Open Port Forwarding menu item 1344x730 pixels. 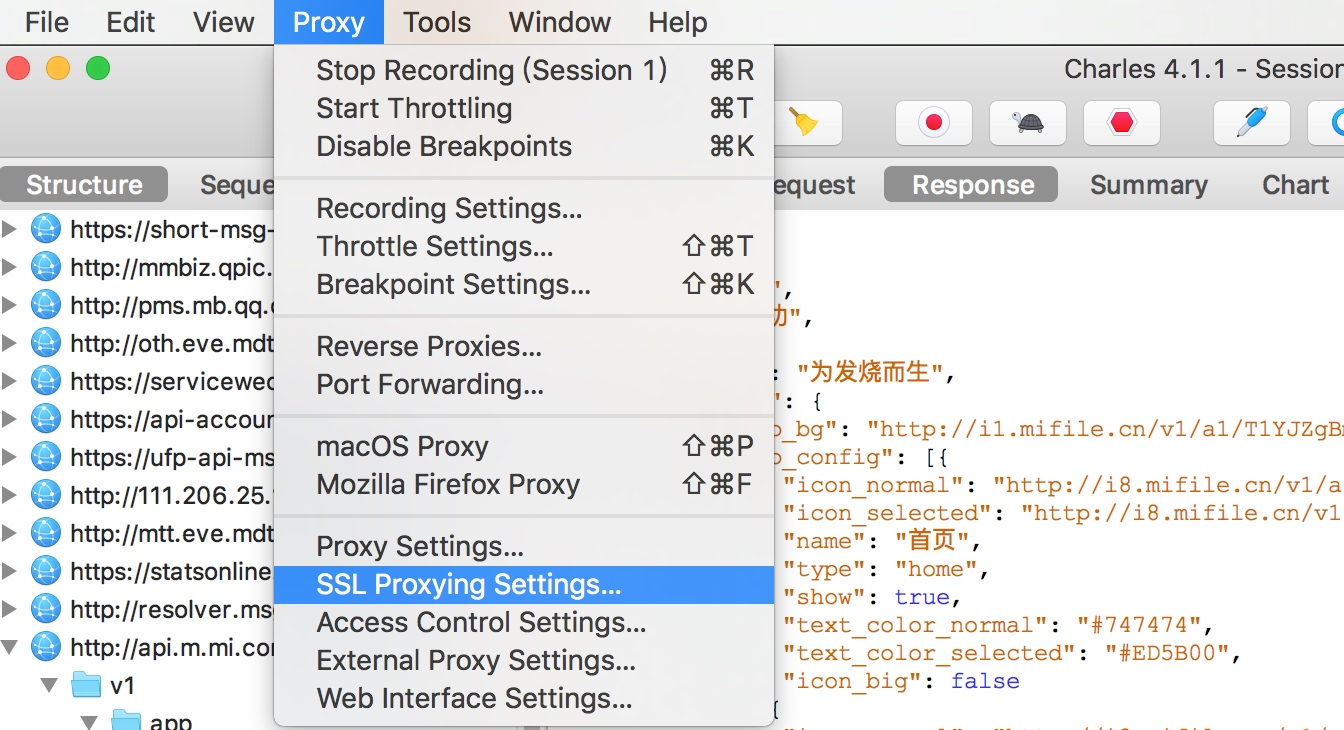[524, 384]
